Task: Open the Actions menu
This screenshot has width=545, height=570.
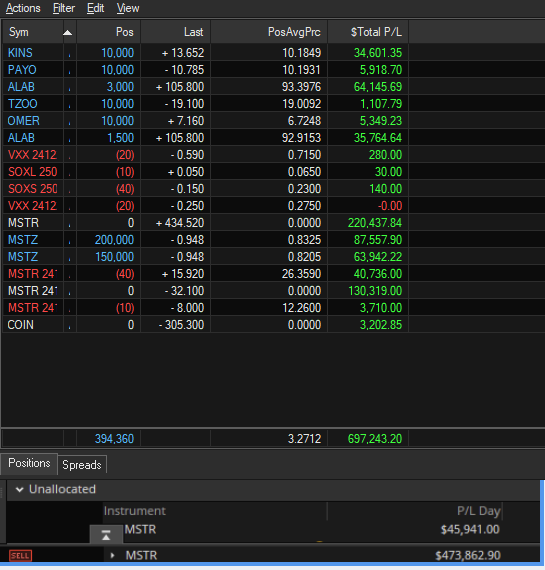Action: click(x=23, y=8)
